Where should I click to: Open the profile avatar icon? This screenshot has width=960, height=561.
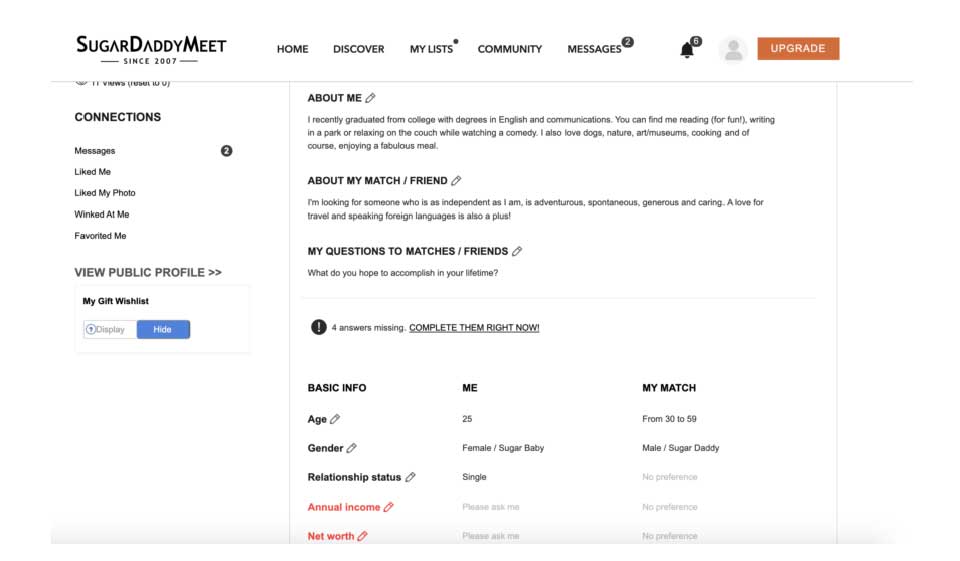pos(733,50)
